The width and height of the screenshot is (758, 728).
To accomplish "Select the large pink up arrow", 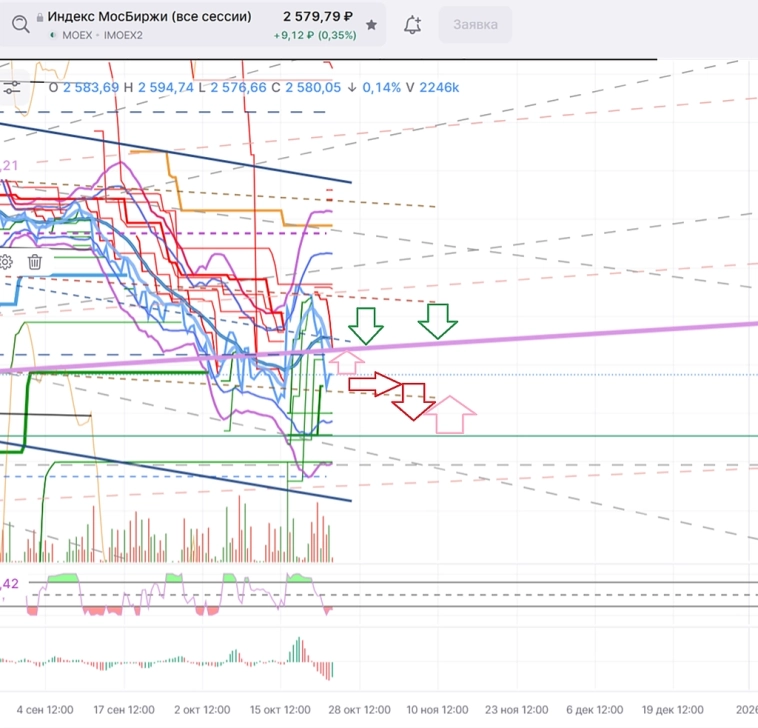I will 454,413.
